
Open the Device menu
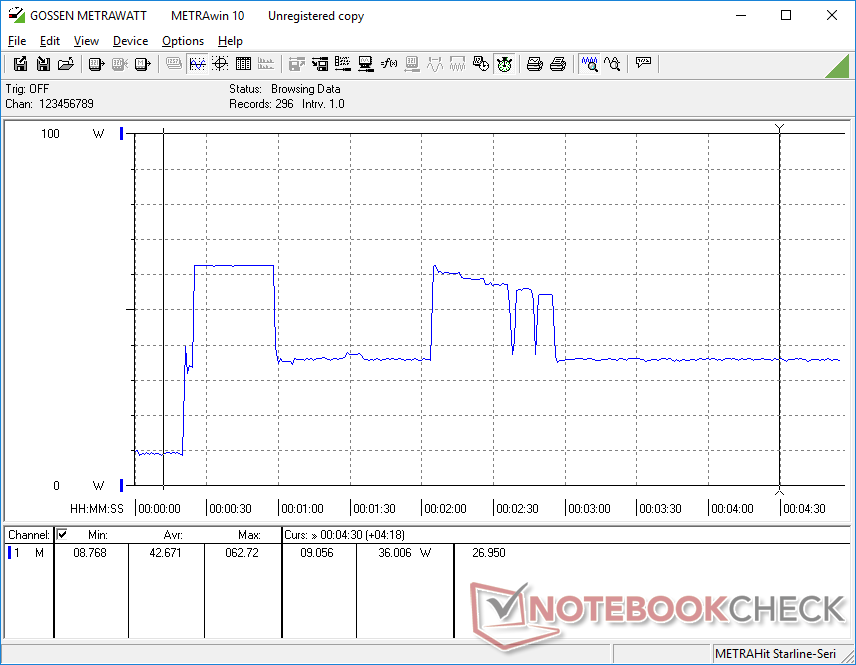(130, 41)
